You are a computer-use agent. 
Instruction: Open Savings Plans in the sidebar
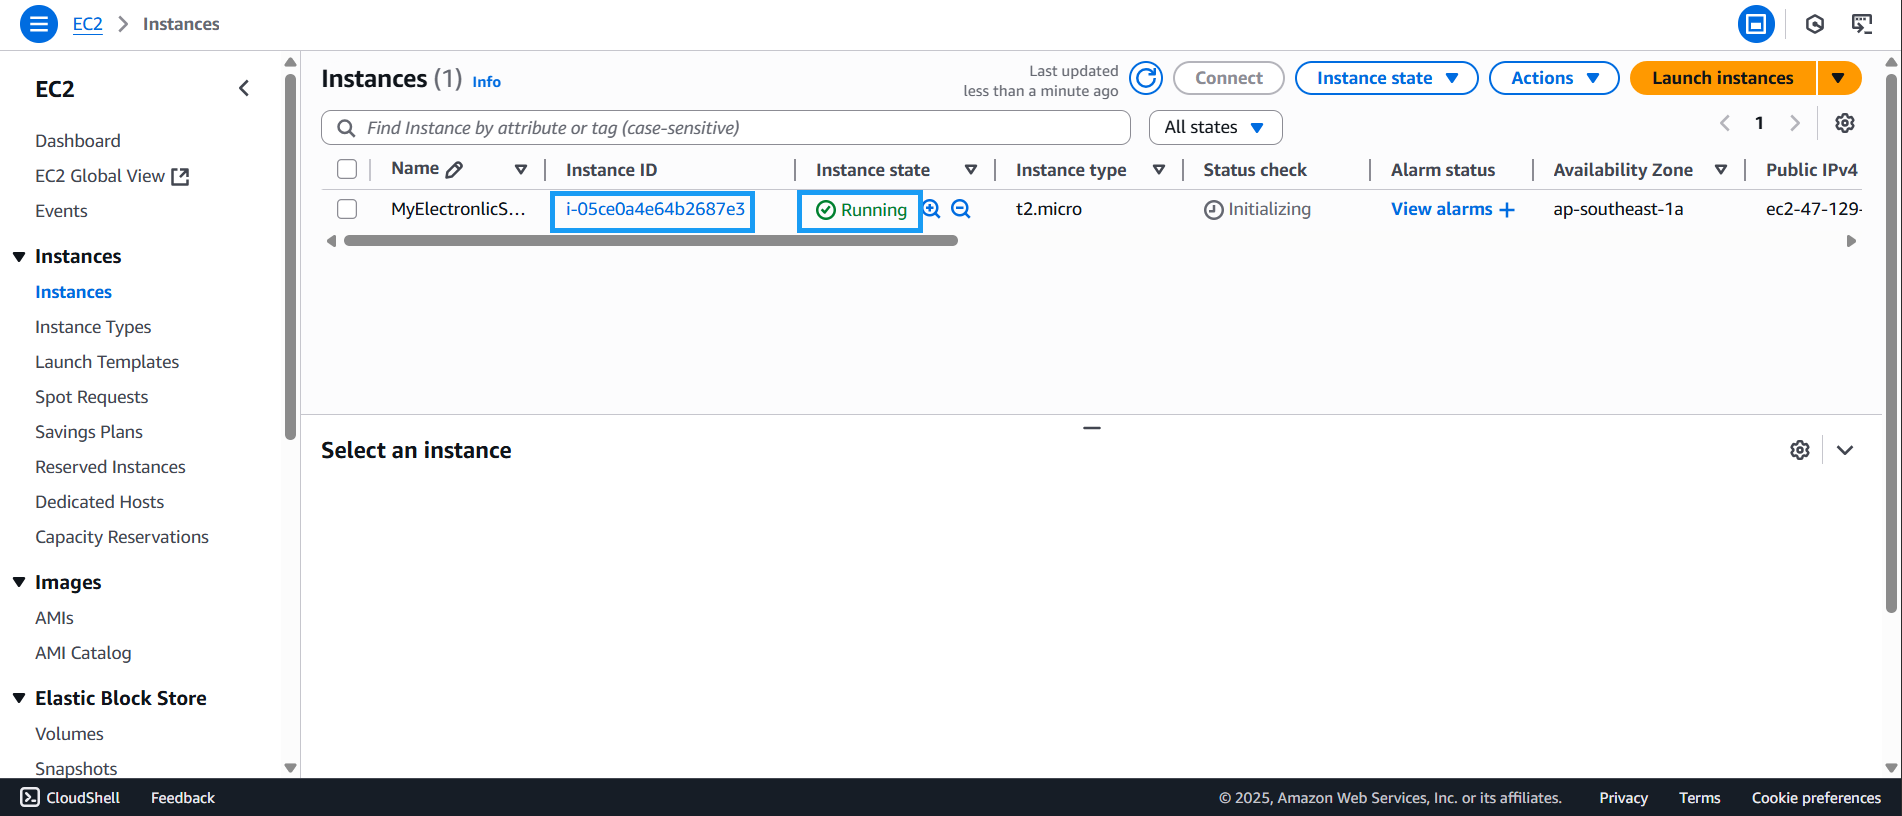click(89, 432)
